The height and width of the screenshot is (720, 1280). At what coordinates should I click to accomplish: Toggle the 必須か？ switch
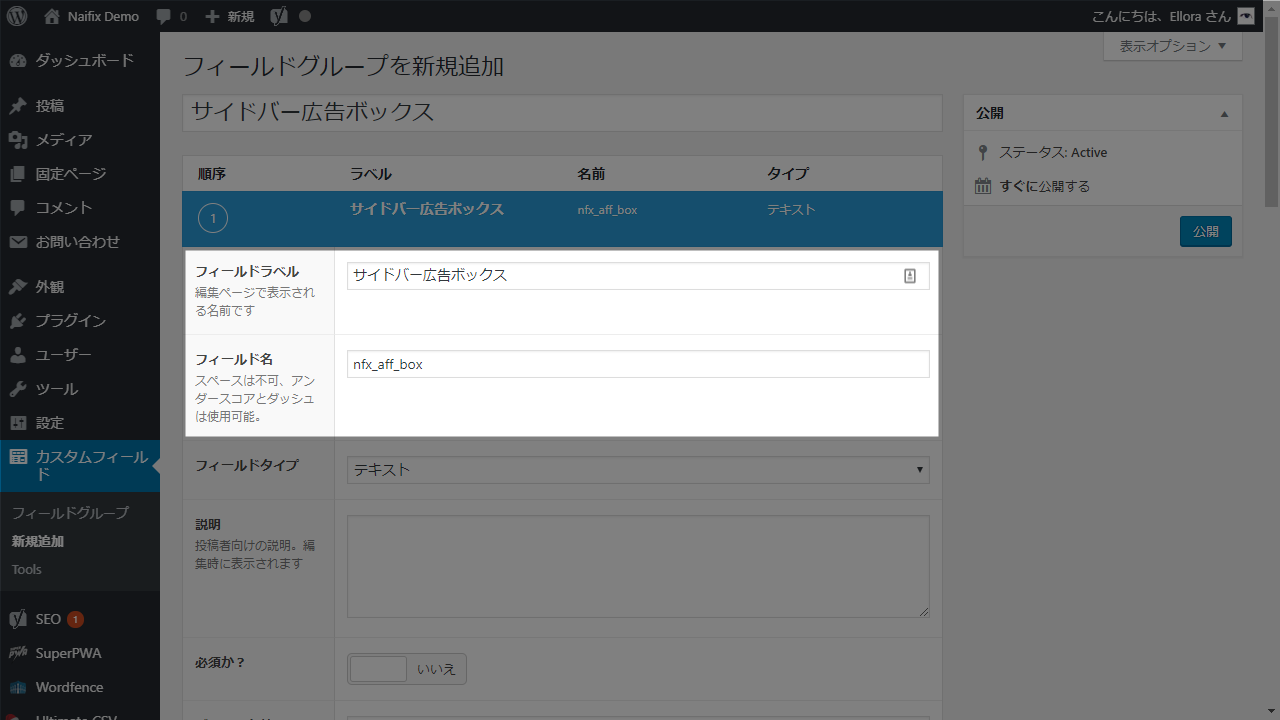[x=407, y=669]
